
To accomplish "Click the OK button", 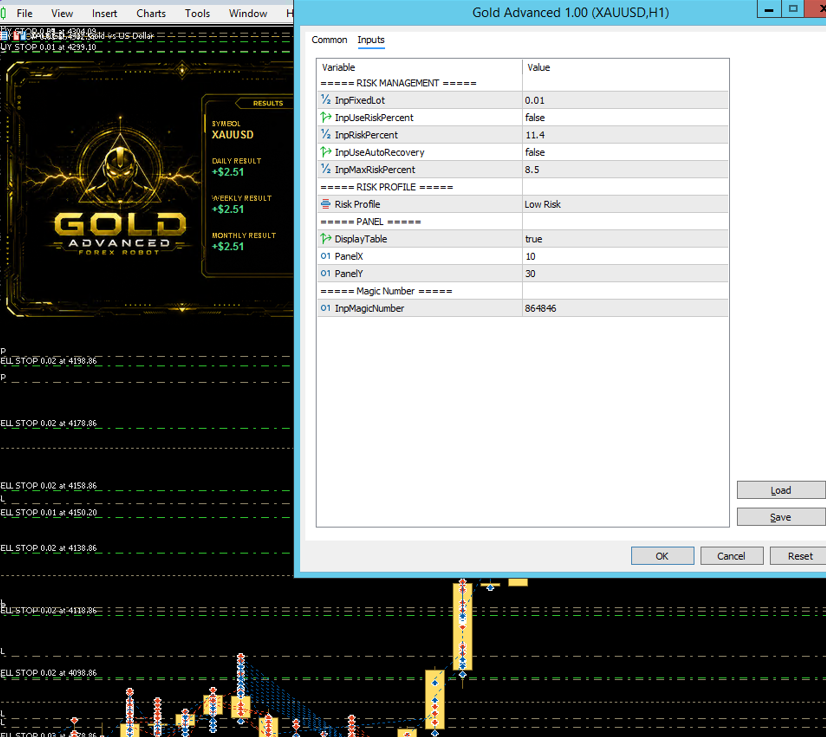I will pos(662,556).
